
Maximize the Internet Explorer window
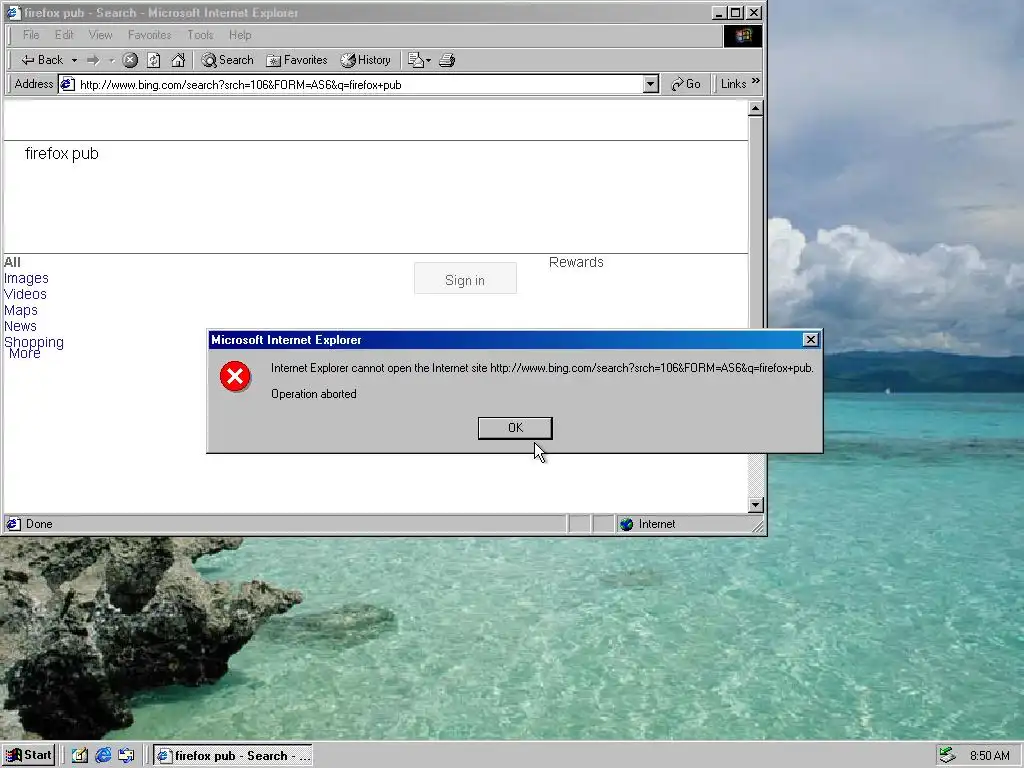pos(736,12)
